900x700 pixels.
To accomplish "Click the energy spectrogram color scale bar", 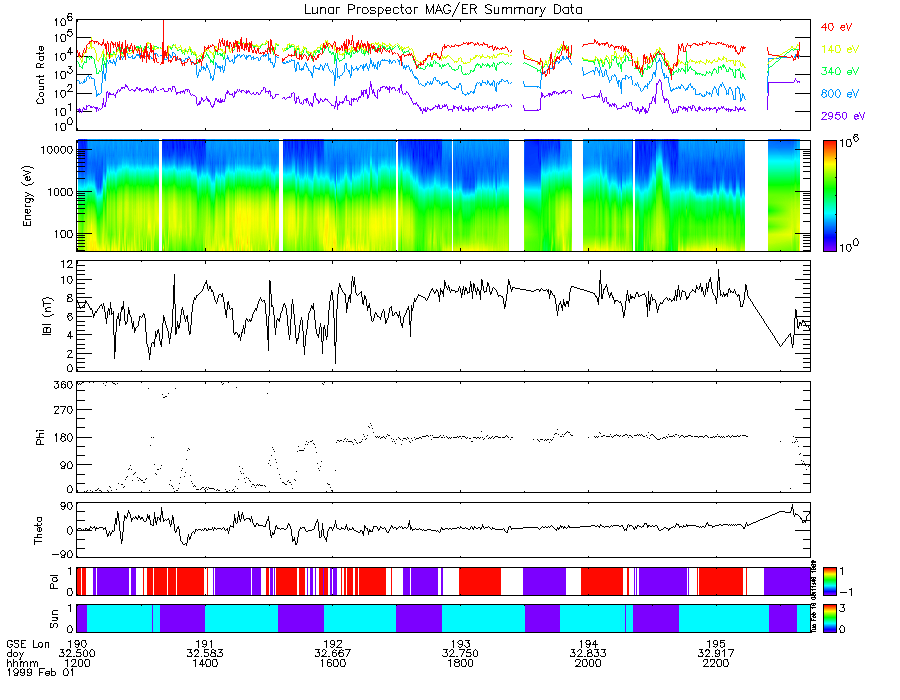I will point(829,196).
